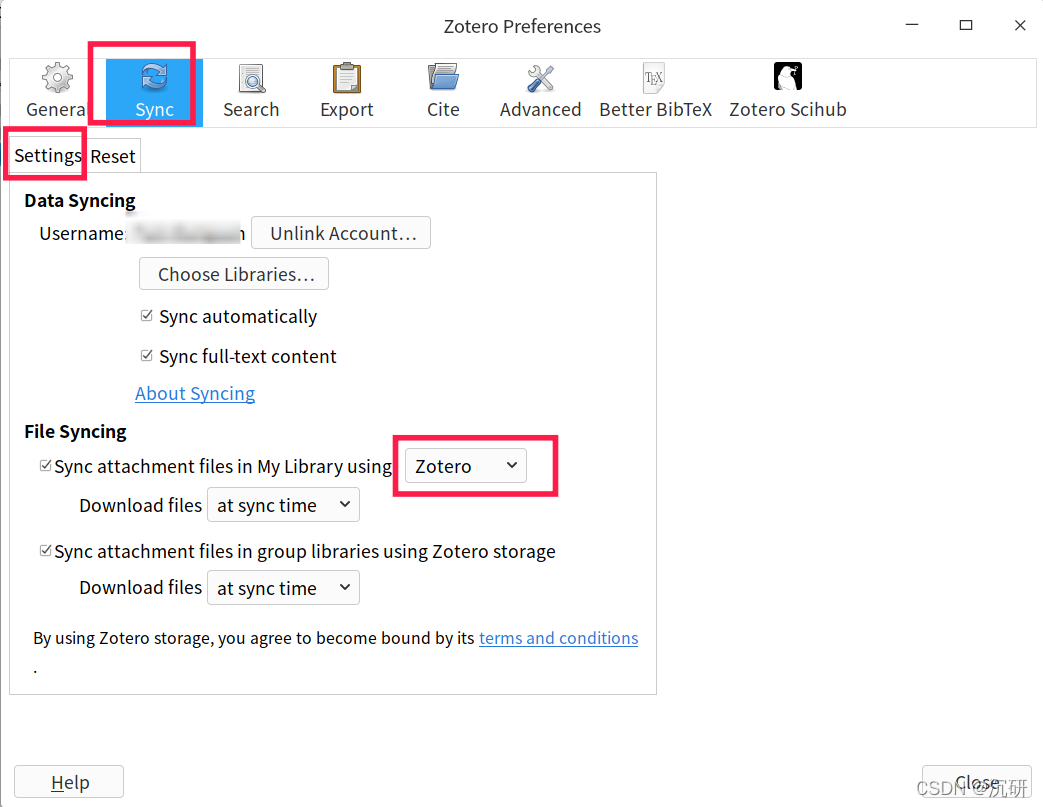1043x807 pixels.
Task: Click the Choose Libraries button
Action: 234,274
